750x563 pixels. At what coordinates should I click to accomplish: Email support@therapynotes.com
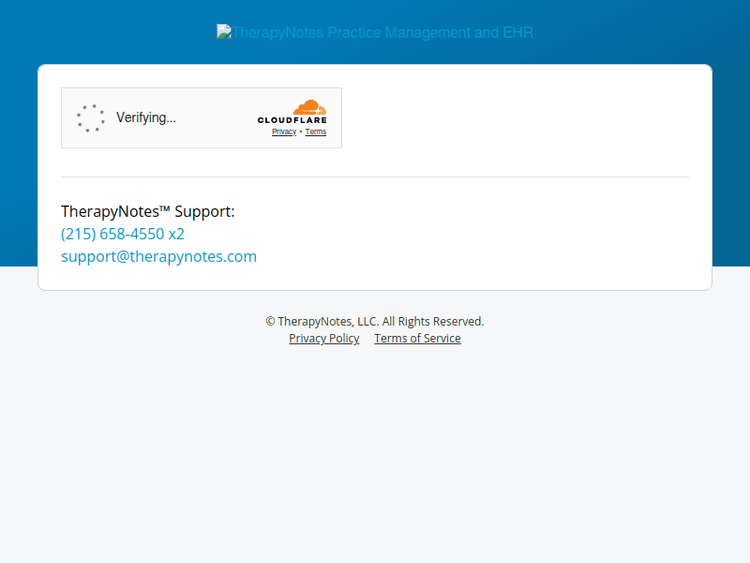tap(159, 256)
